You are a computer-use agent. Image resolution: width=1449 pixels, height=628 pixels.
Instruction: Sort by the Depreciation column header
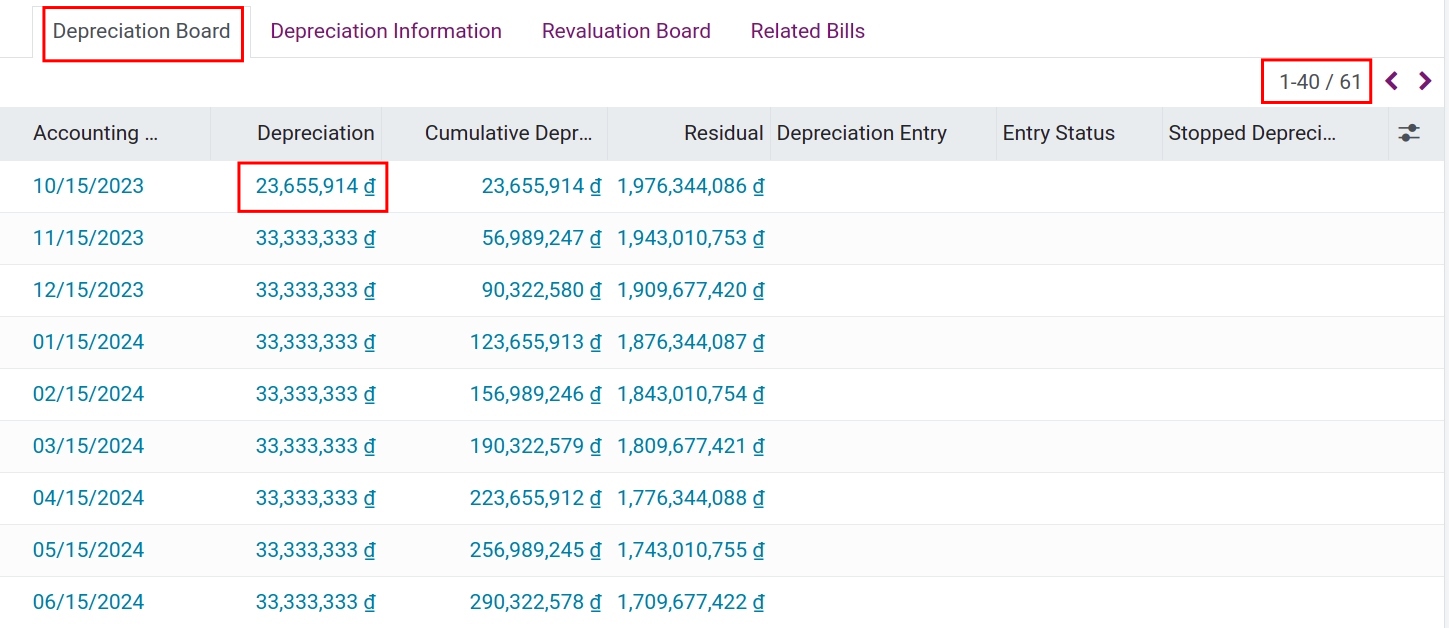tap(315, 133)
